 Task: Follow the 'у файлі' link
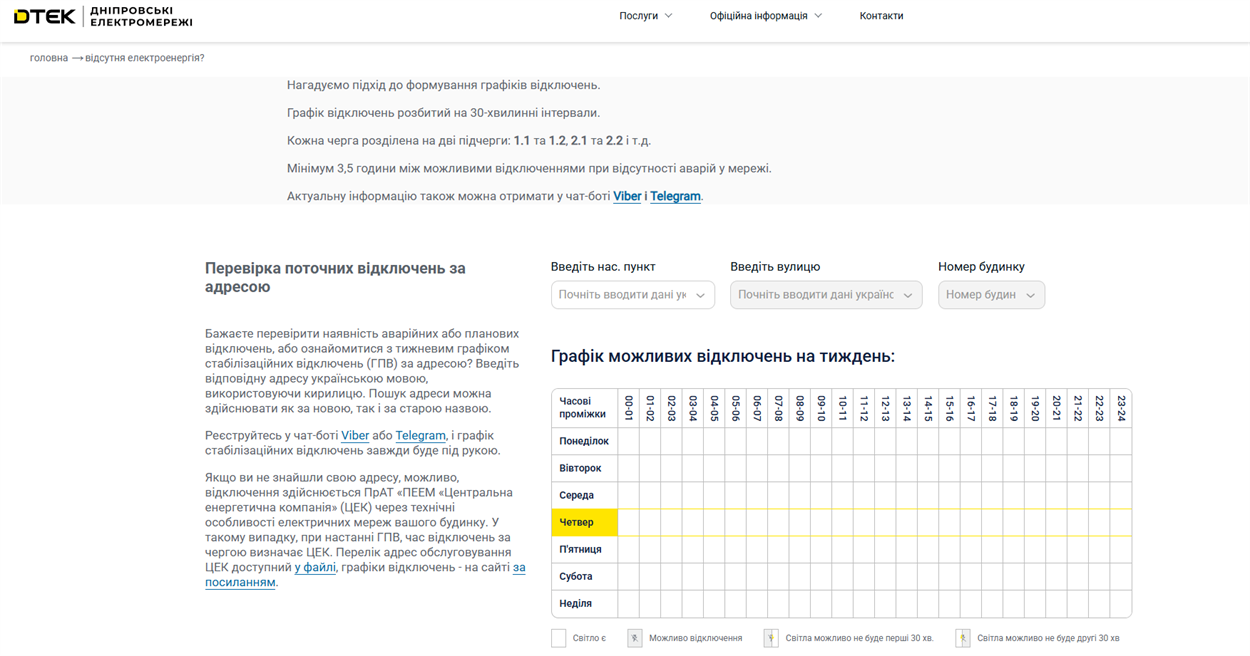tap(315, 568)
